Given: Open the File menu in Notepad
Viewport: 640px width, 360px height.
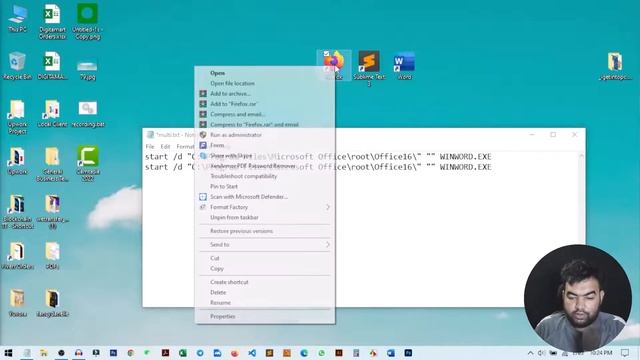Looking at the screenshot, I should (x=150, y=146).
